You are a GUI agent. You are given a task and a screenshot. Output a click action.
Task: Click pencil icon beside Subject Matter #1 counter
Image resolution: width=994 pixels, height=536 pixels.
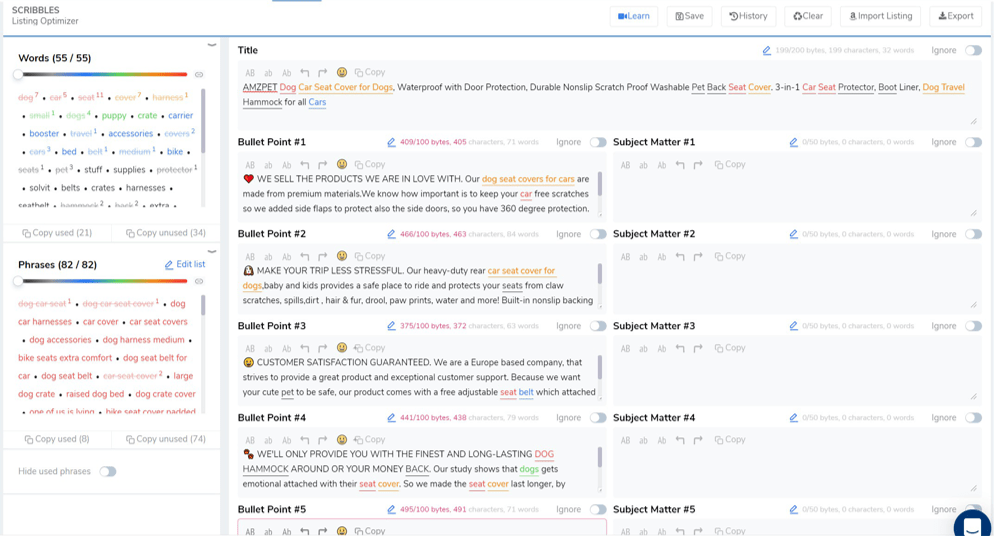[793, 142]
